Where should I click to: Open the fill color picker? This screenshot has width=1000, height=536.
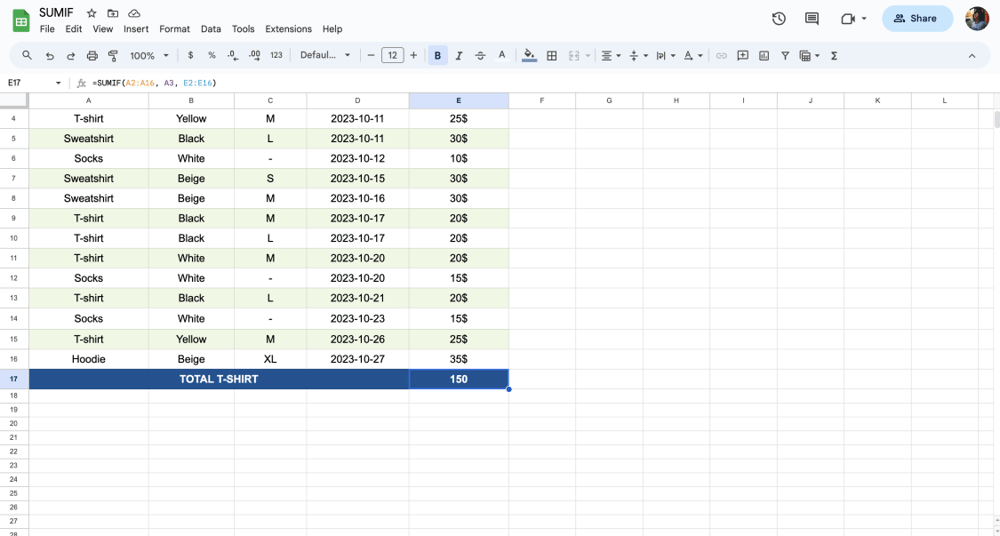click(529, 56)
